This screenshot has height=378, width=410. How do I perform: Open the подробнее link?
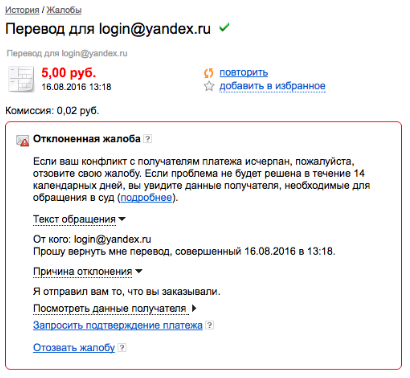tap(146, 198)
